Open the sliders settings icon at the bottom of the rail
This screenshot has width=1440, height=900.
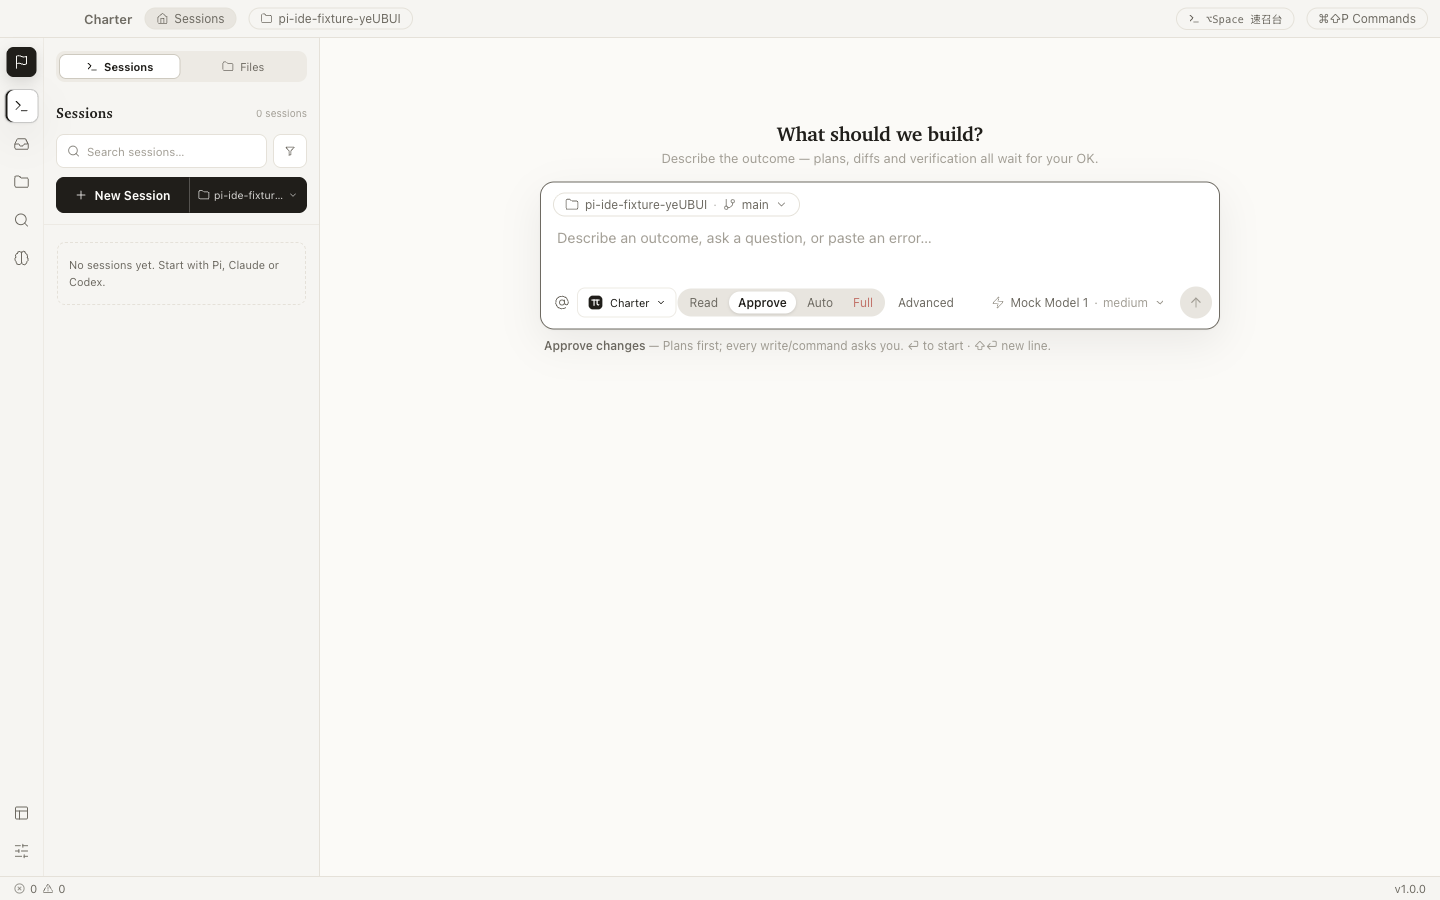(x=21, y=851)
